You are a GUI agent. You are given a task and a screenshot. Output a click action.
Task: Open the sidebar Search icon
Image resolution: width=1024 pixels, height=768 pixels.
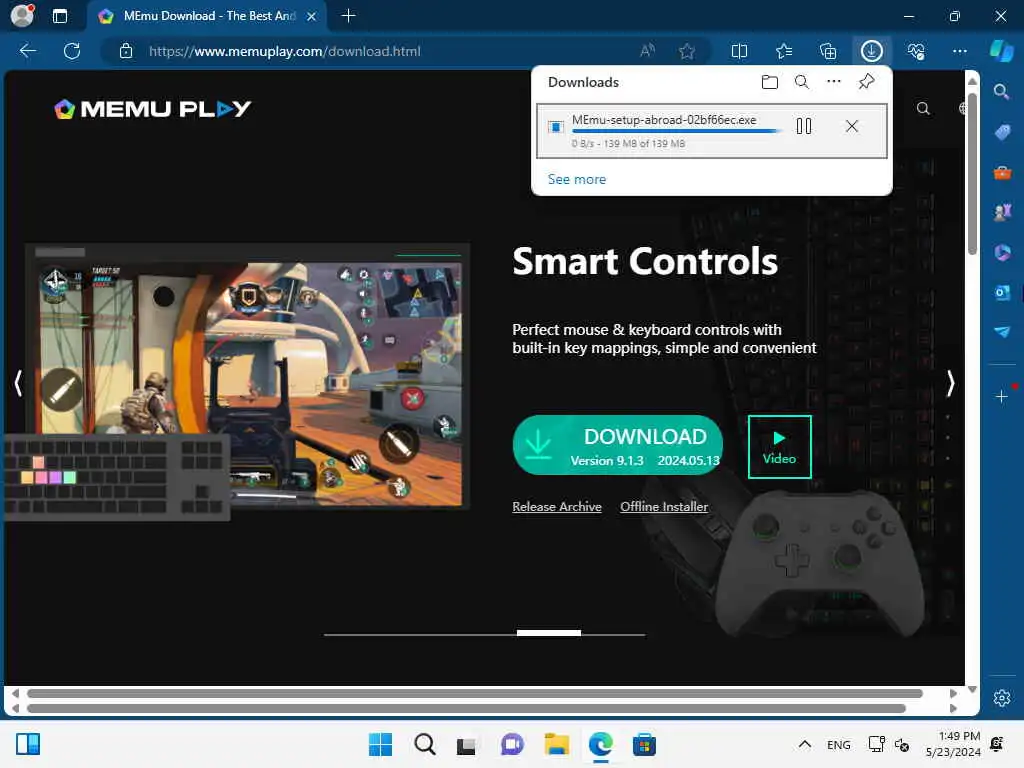pyautogui.click(x=1001, y=92)
